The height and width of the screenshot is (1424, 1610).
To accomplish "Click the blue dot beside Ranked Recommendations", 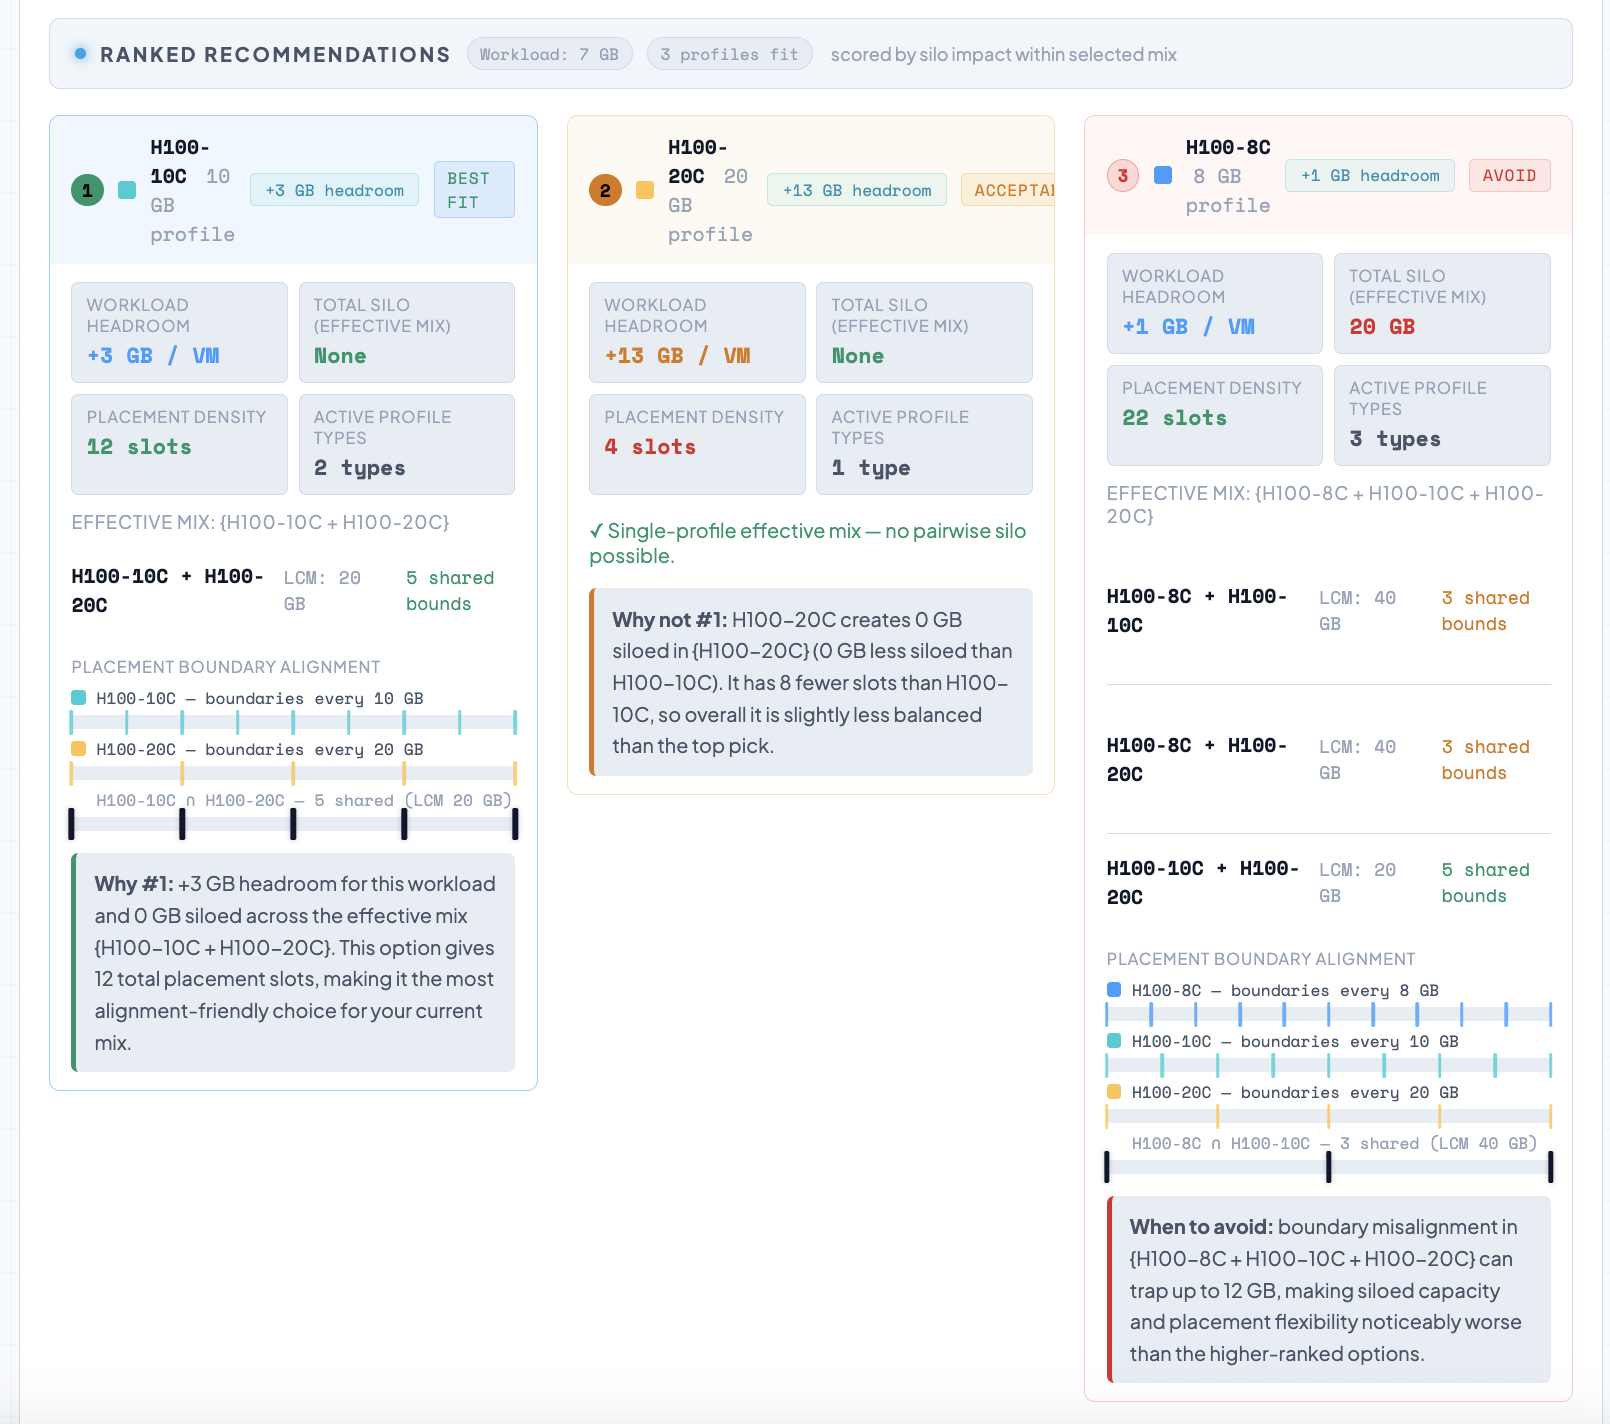I will [x=80, y=54].
